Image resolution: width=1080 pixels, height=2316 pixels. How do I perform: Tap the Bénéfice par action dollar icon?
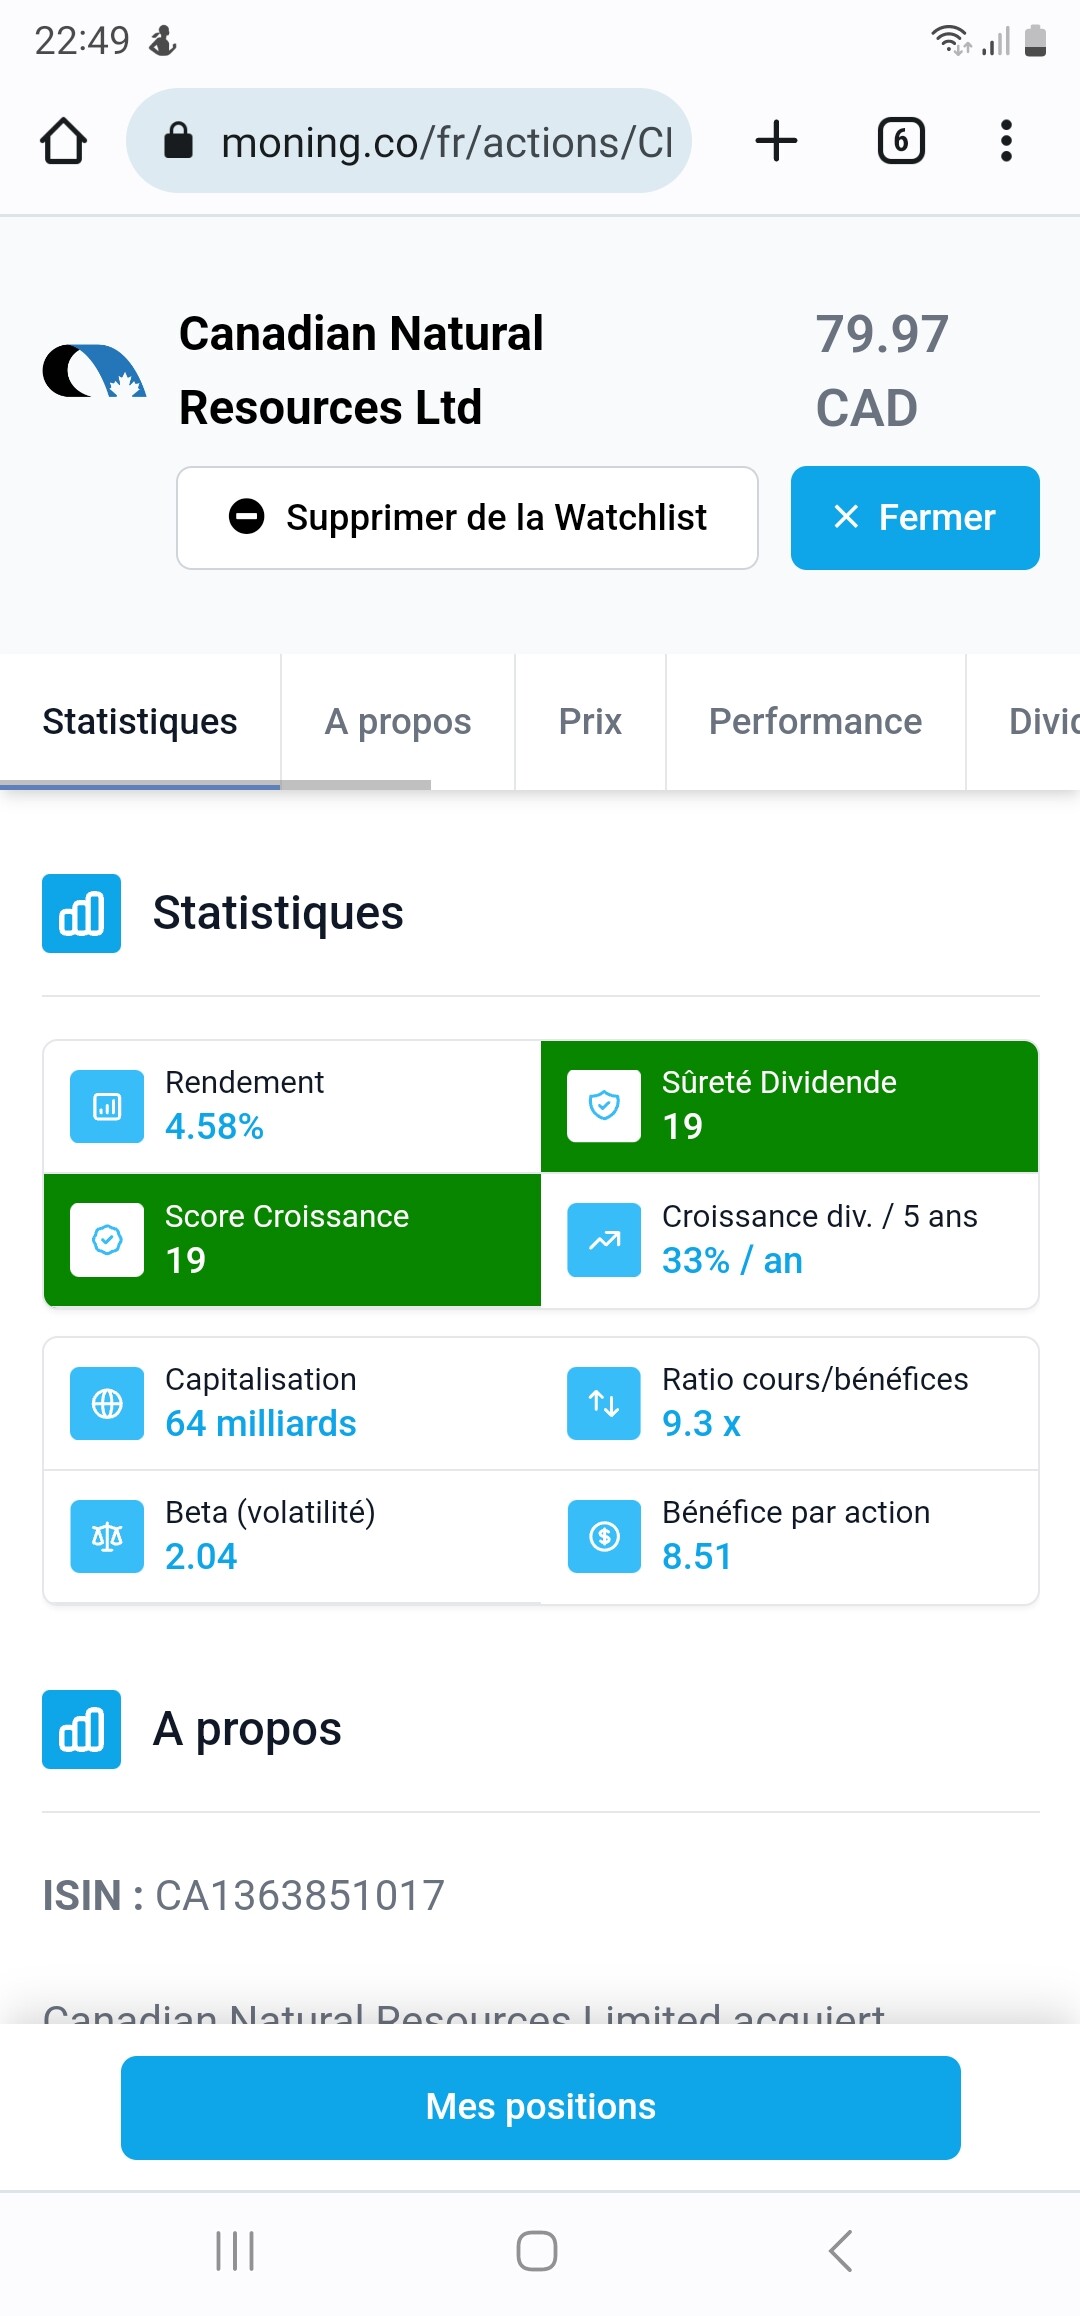[x=604, y=1536]
